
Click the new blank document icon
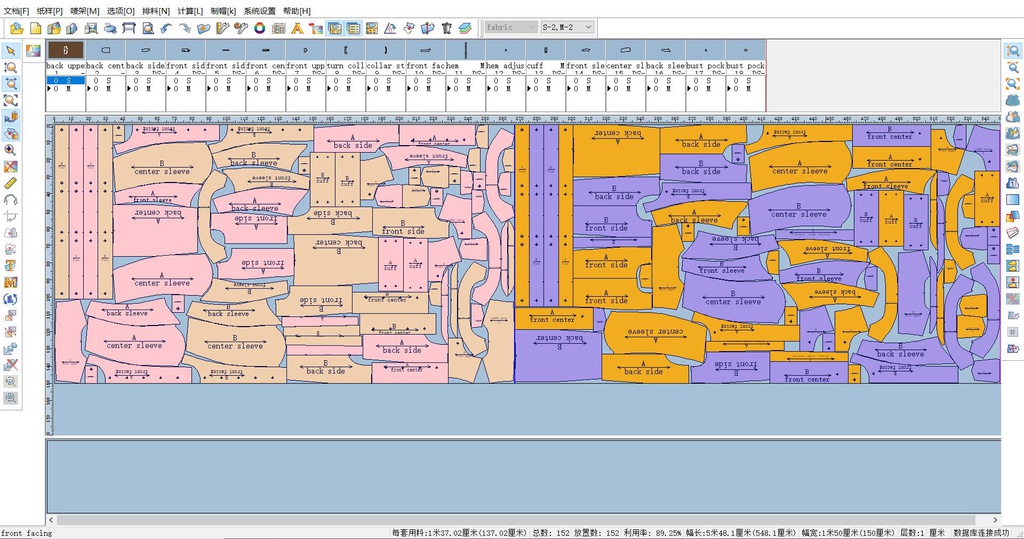point(37,28)
